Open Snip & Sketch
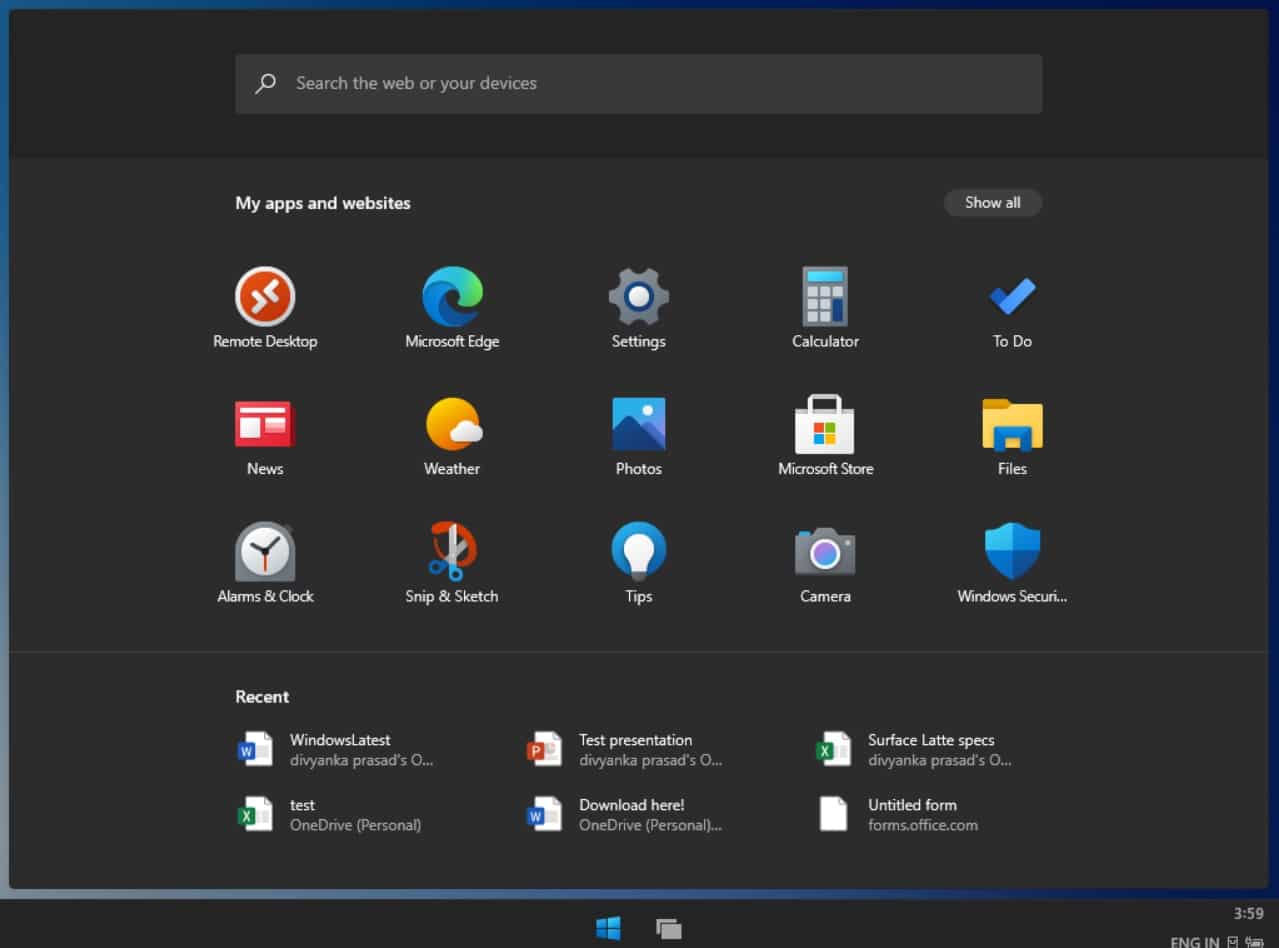 452,563
